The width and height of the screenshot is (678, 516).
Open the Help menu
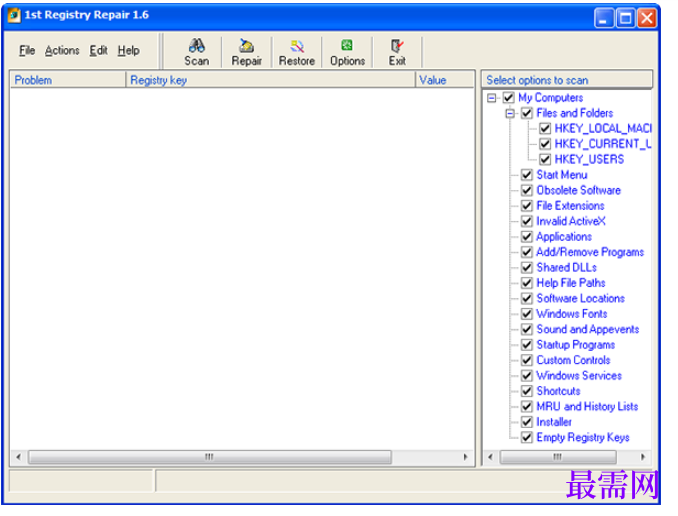pyautogui.click(x=128, y=51)
